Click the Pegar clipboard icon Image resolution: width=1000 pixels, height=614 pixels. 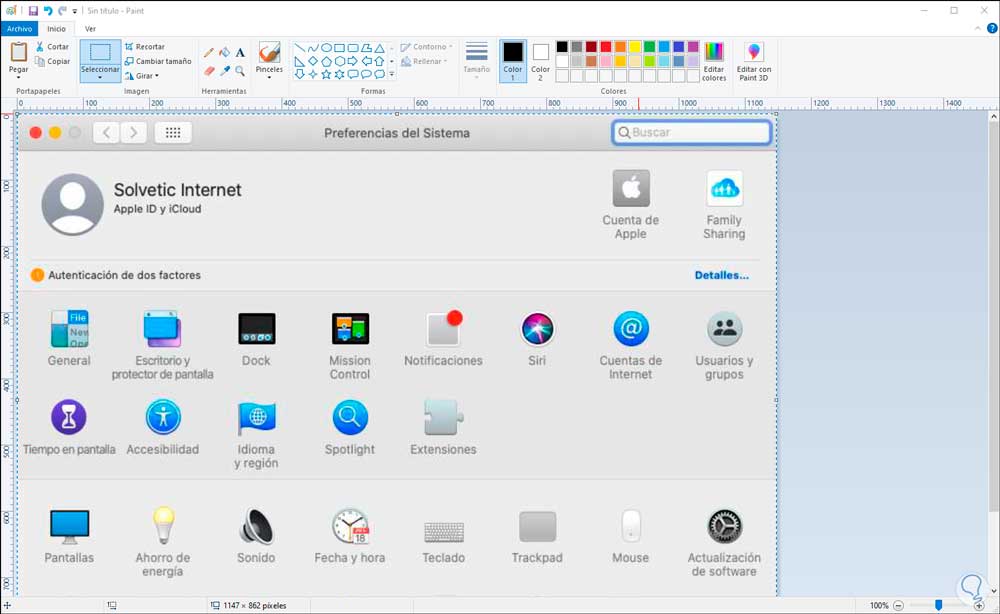coord(18,52)
